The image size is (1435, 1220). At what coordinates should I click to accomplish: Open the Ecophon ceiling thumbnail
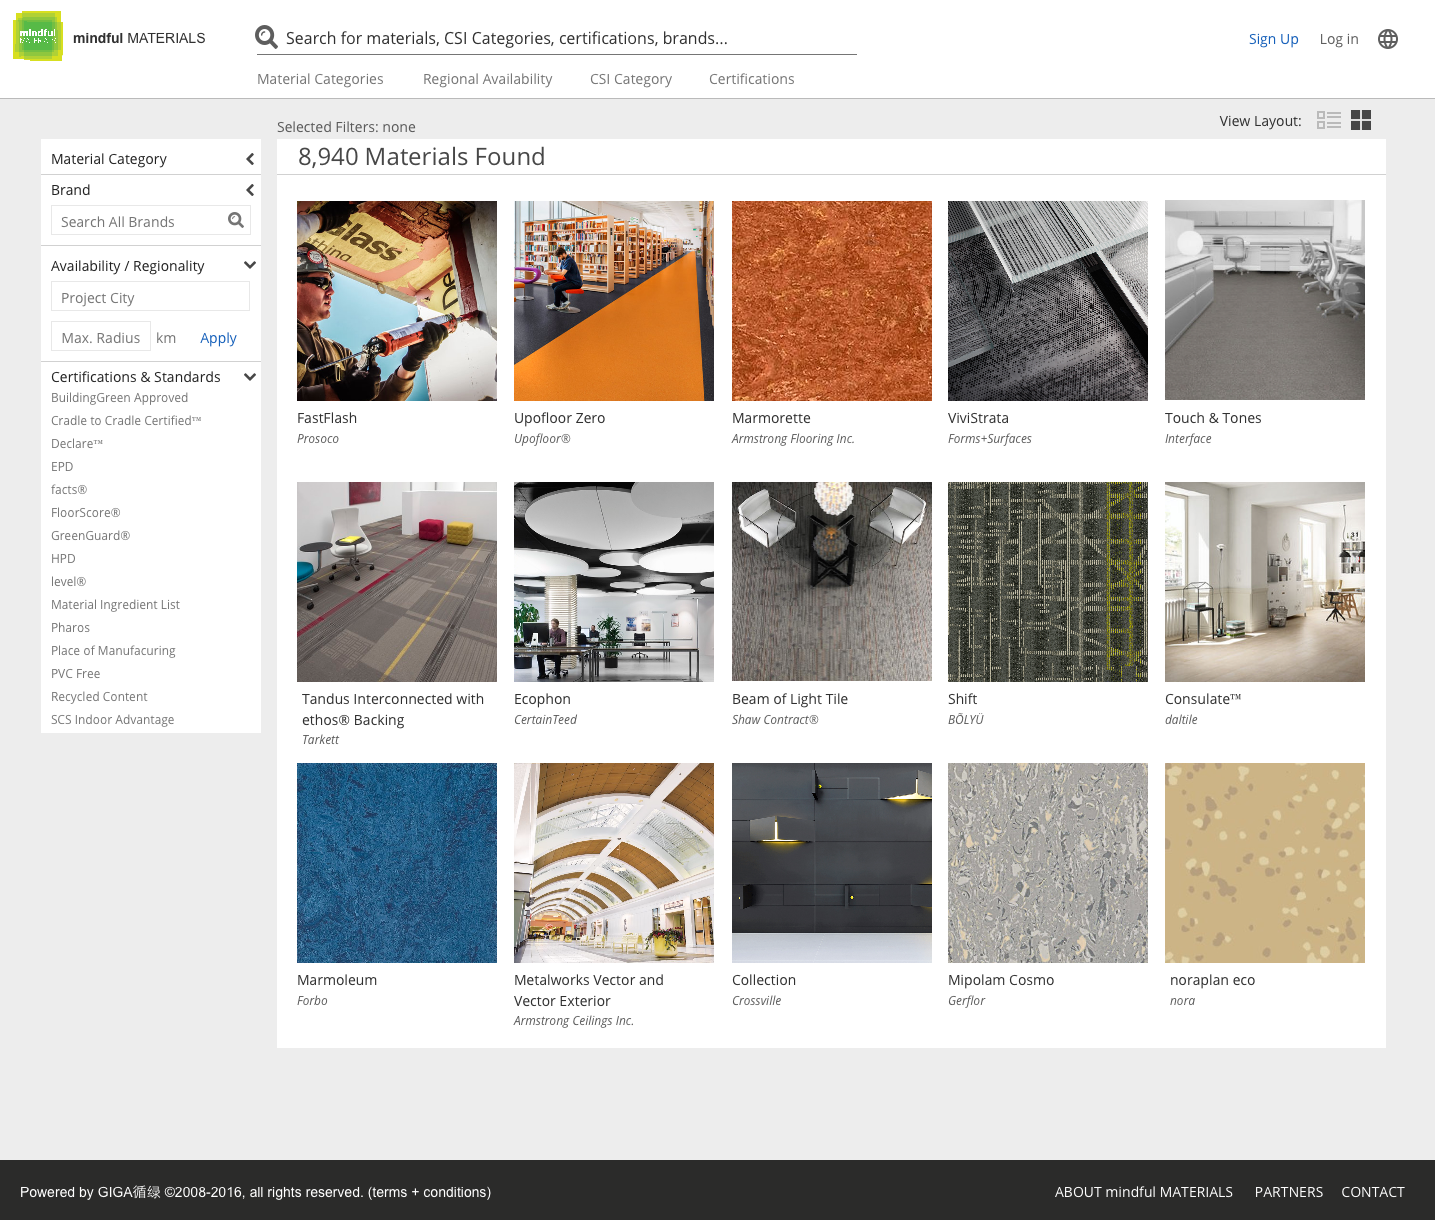click(614, 582)
